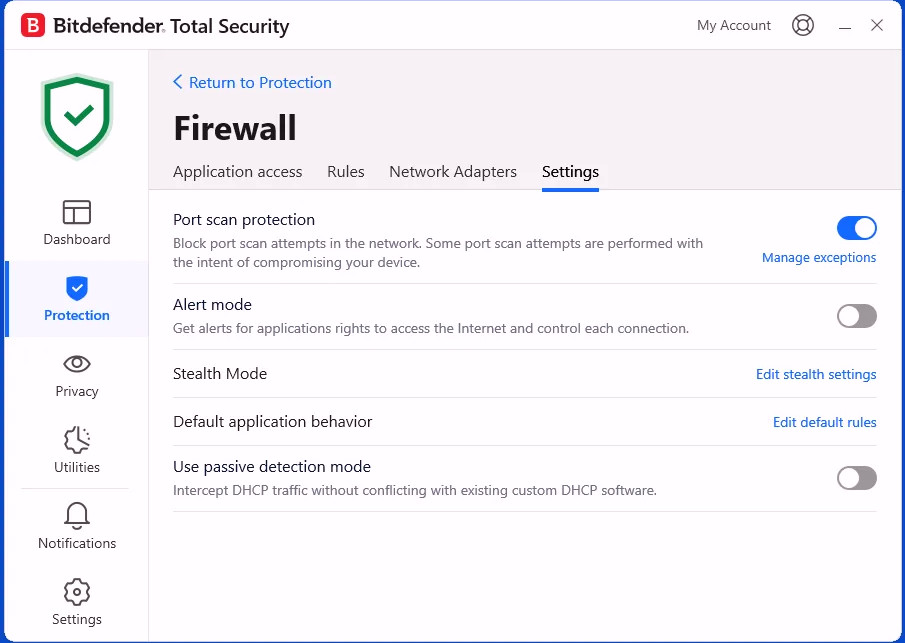
Task: Enable Use passive detection mode toggle
Action: point(857,478)
